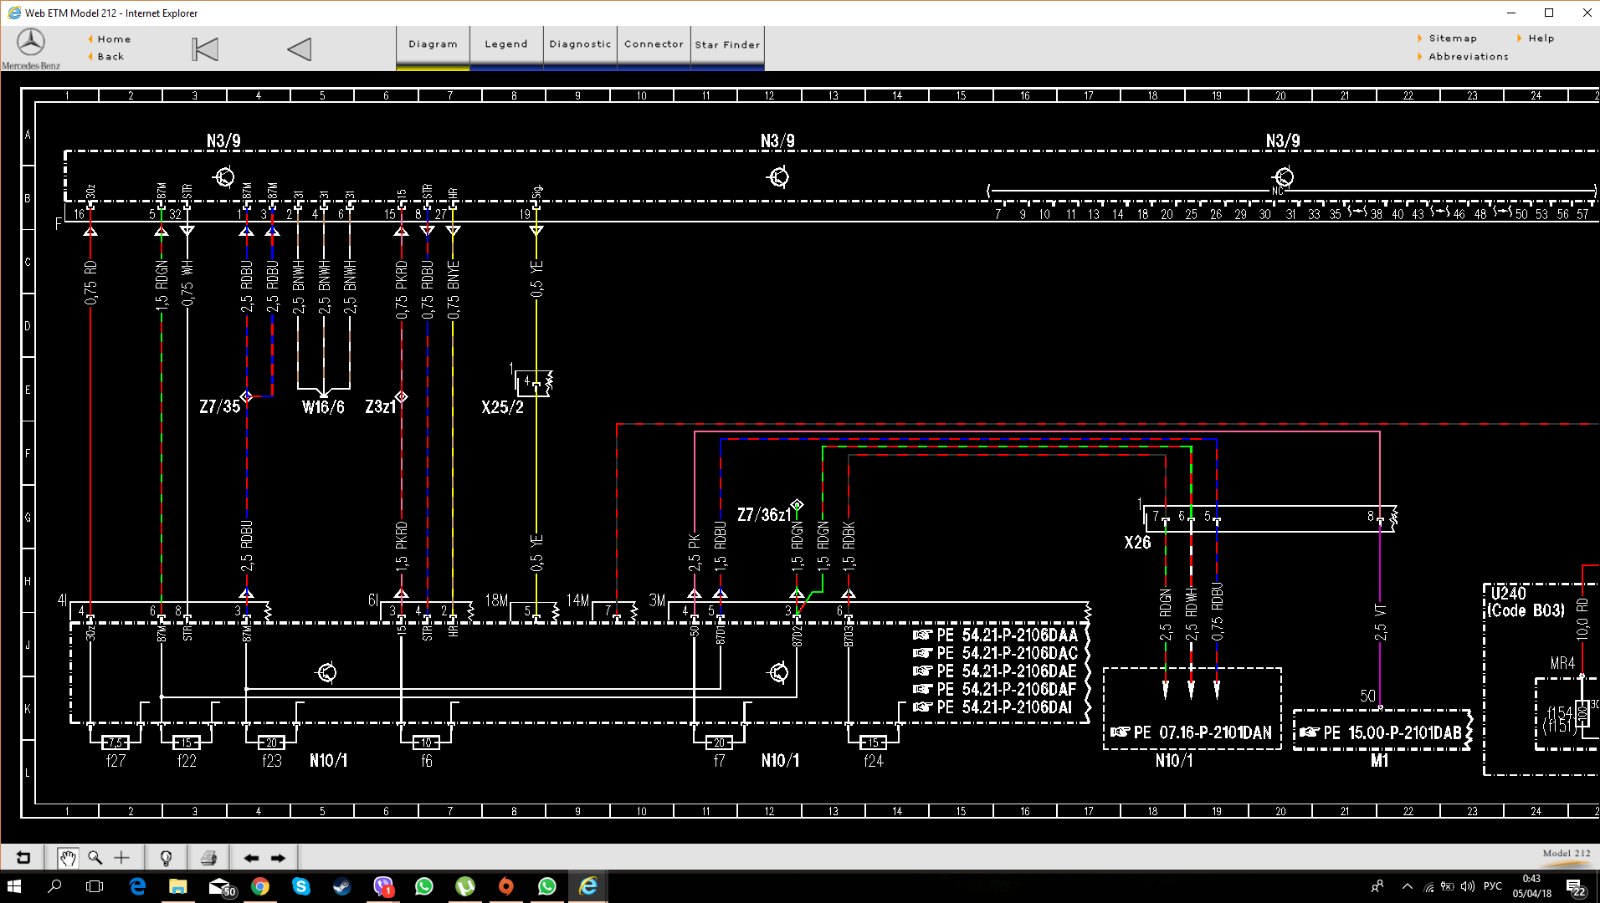Viewport: 1600px width, 903px height.
Task: Open notification center with 22 badge
Action: point(1575,887)
